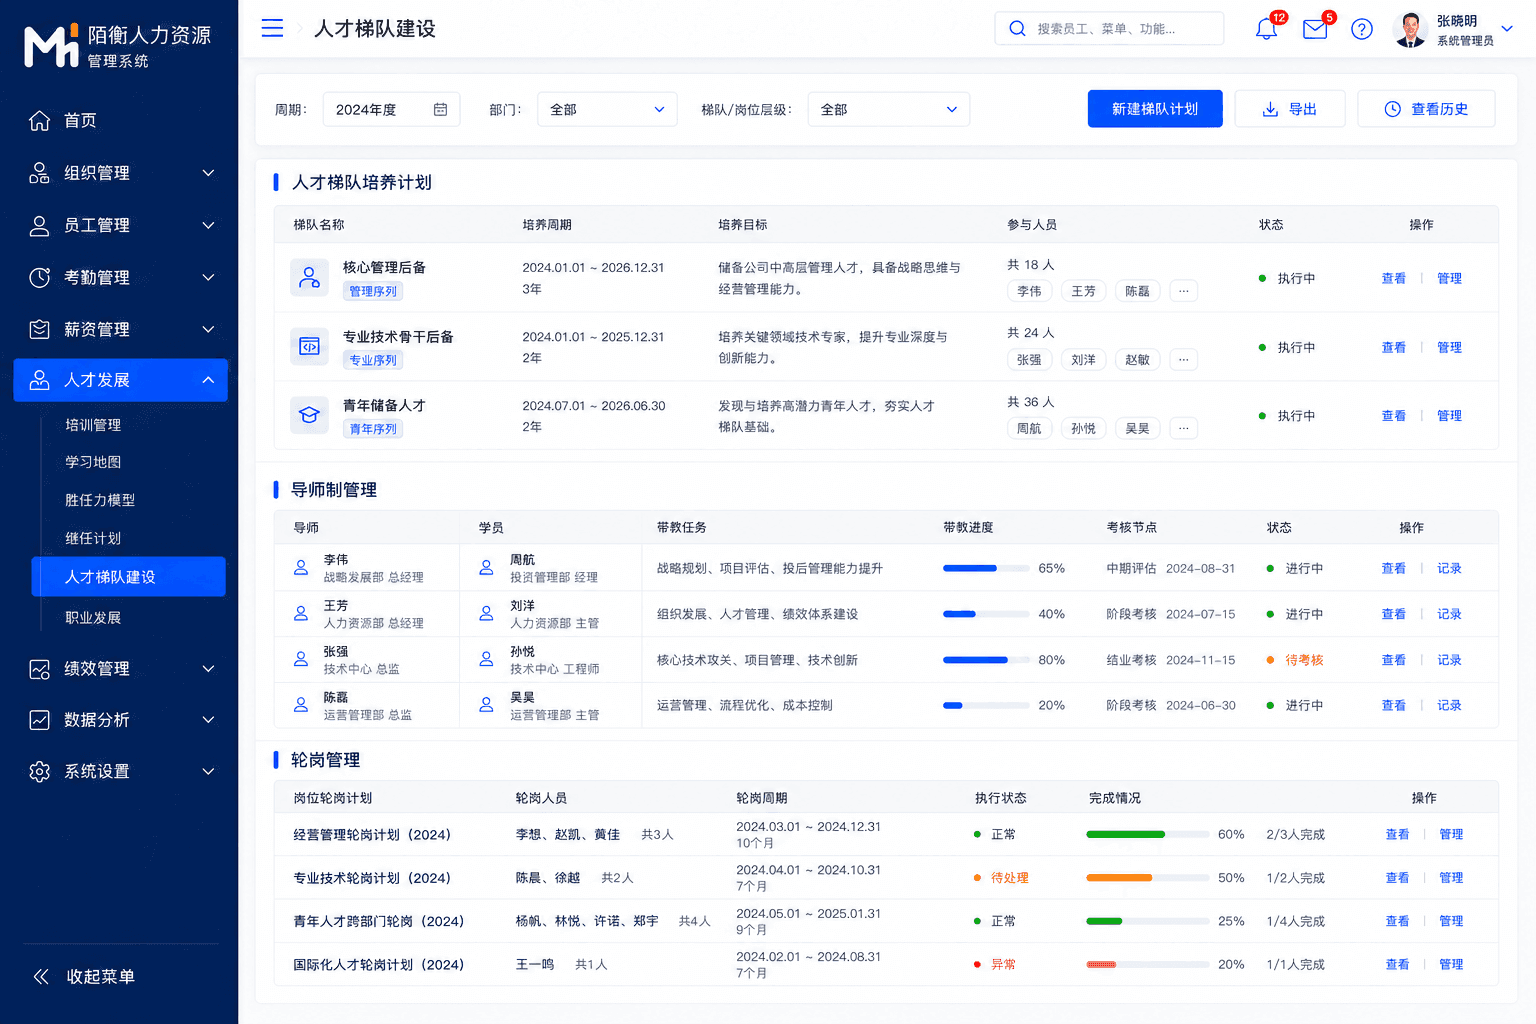Click the 管理序列 tag

click(x=373, y=291)
